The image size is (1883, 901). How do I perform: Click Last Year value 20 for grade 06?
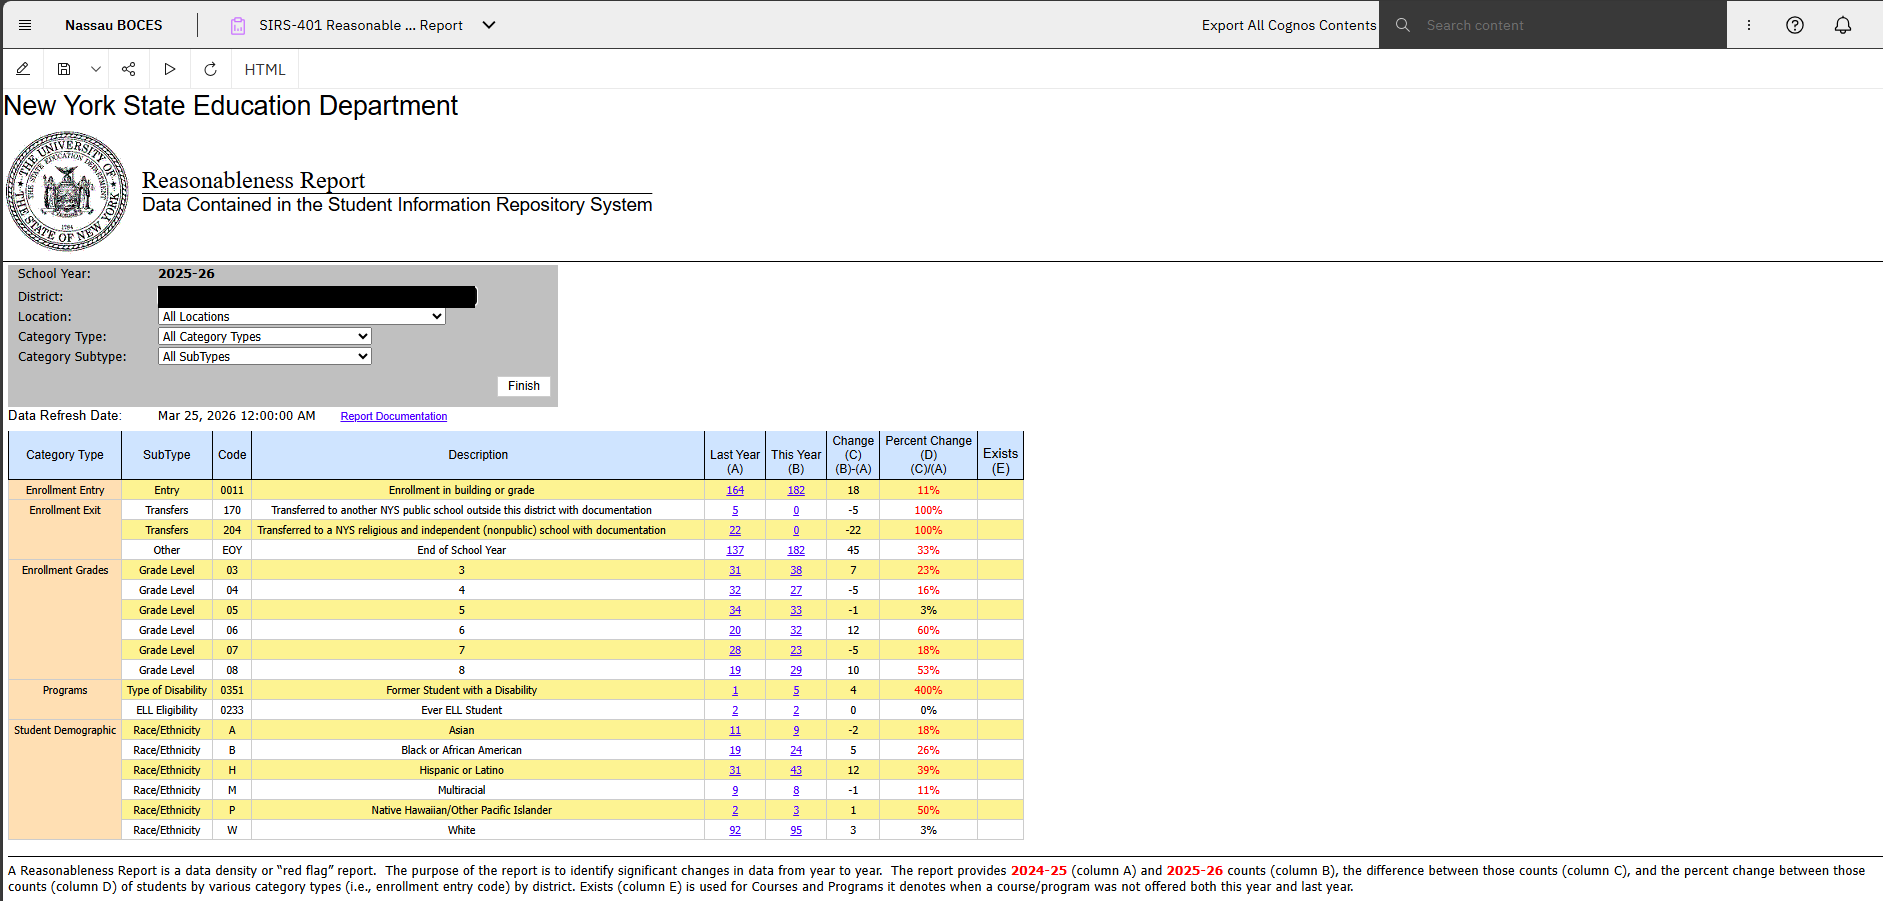(735, 630)
